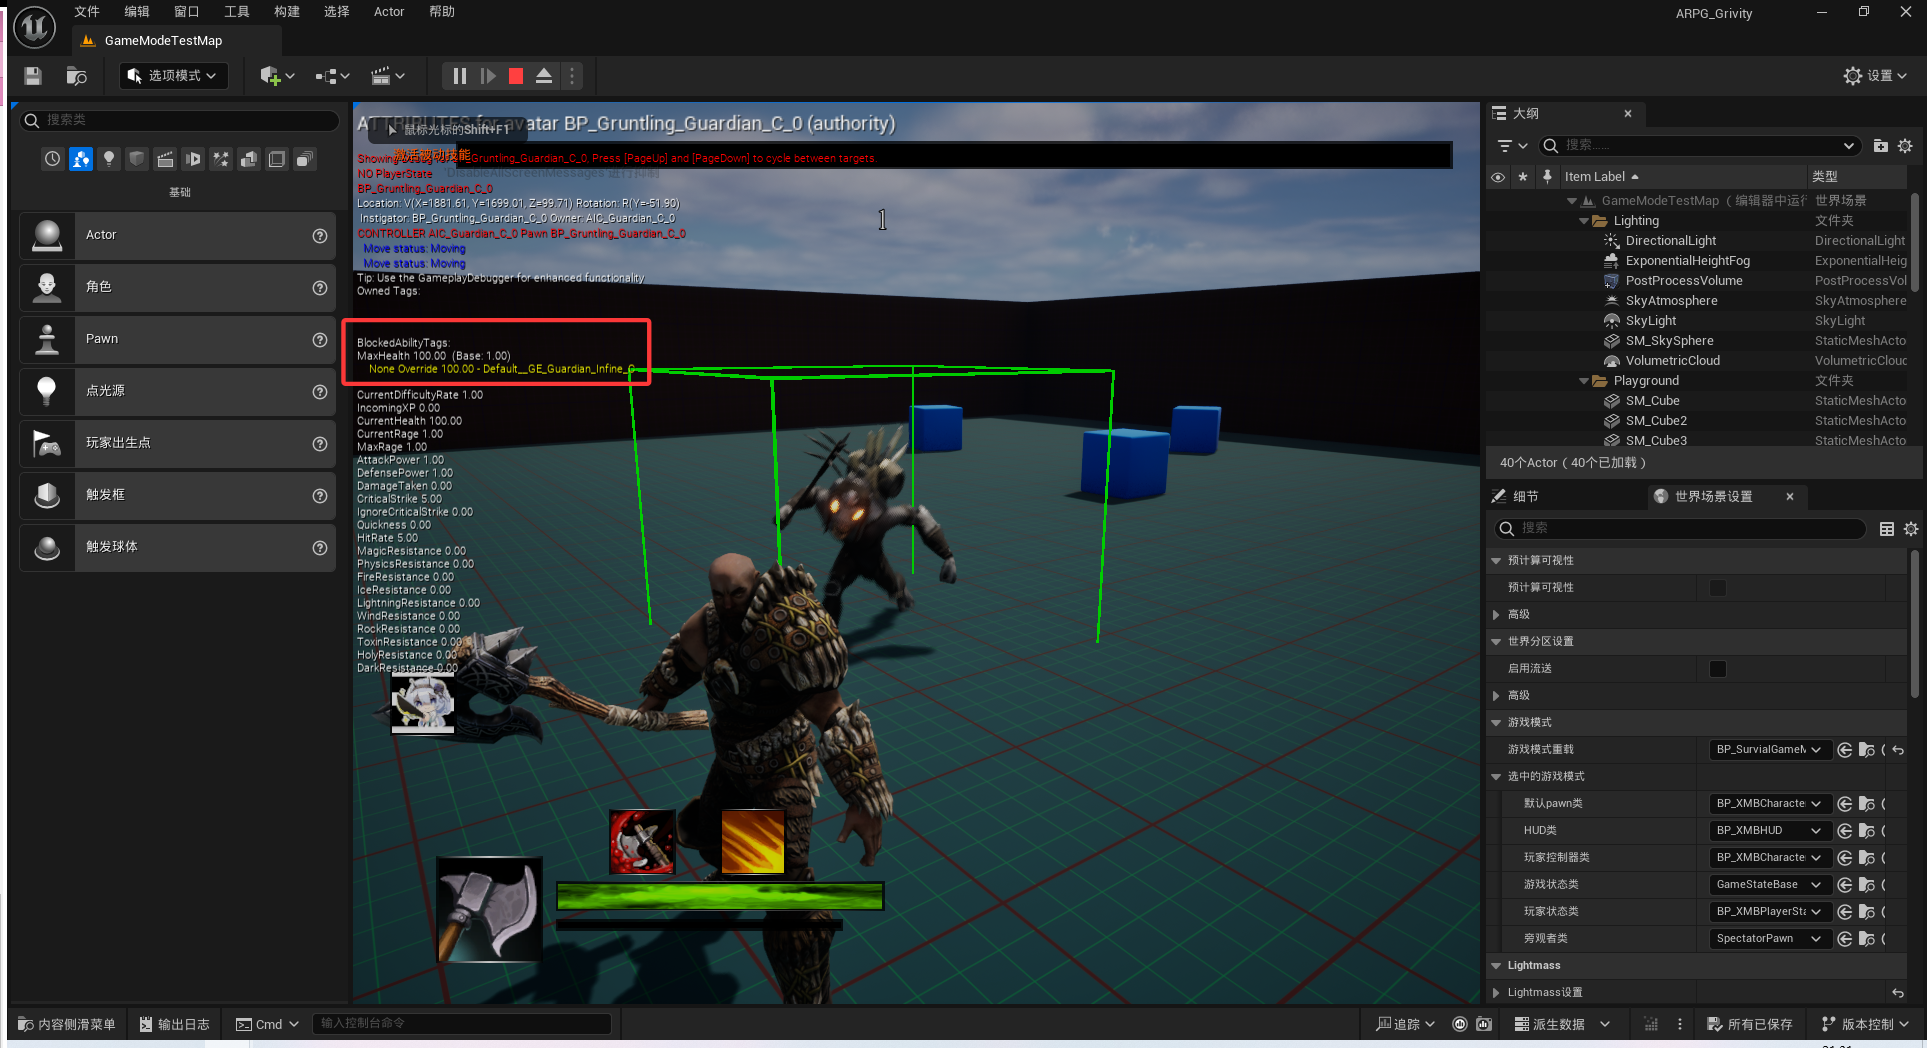The image size is (1927, 1048).
Task: Open the 窗口 menu
Action: (x=187, y=12)
